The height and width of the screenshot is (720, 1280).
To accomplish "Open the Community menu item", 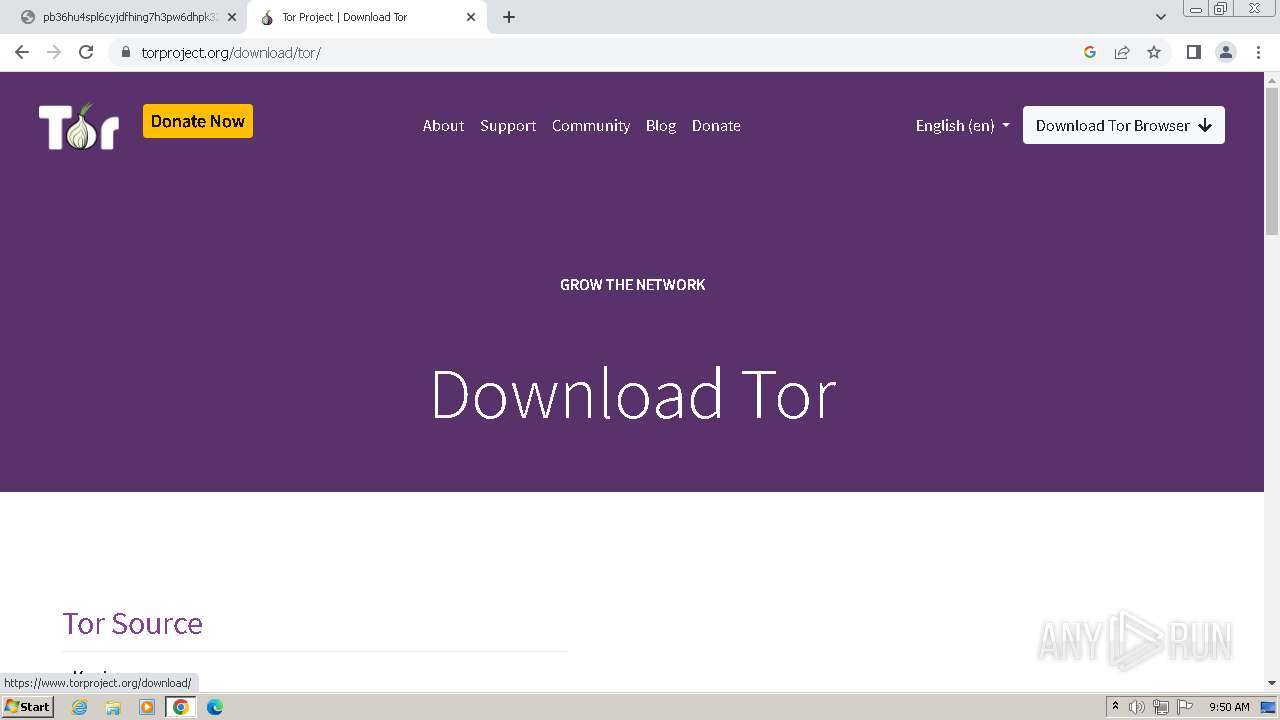I will click(591, 126).
